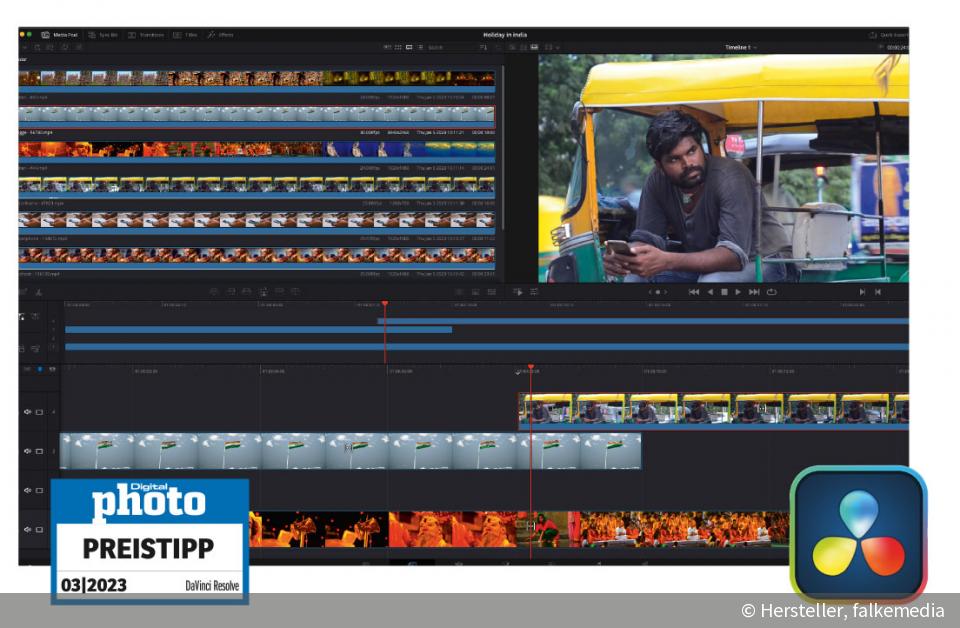Viewport: 960px width, 628px height.
Task: Click the Stop playback button
Action: click(x=724, y=292)
